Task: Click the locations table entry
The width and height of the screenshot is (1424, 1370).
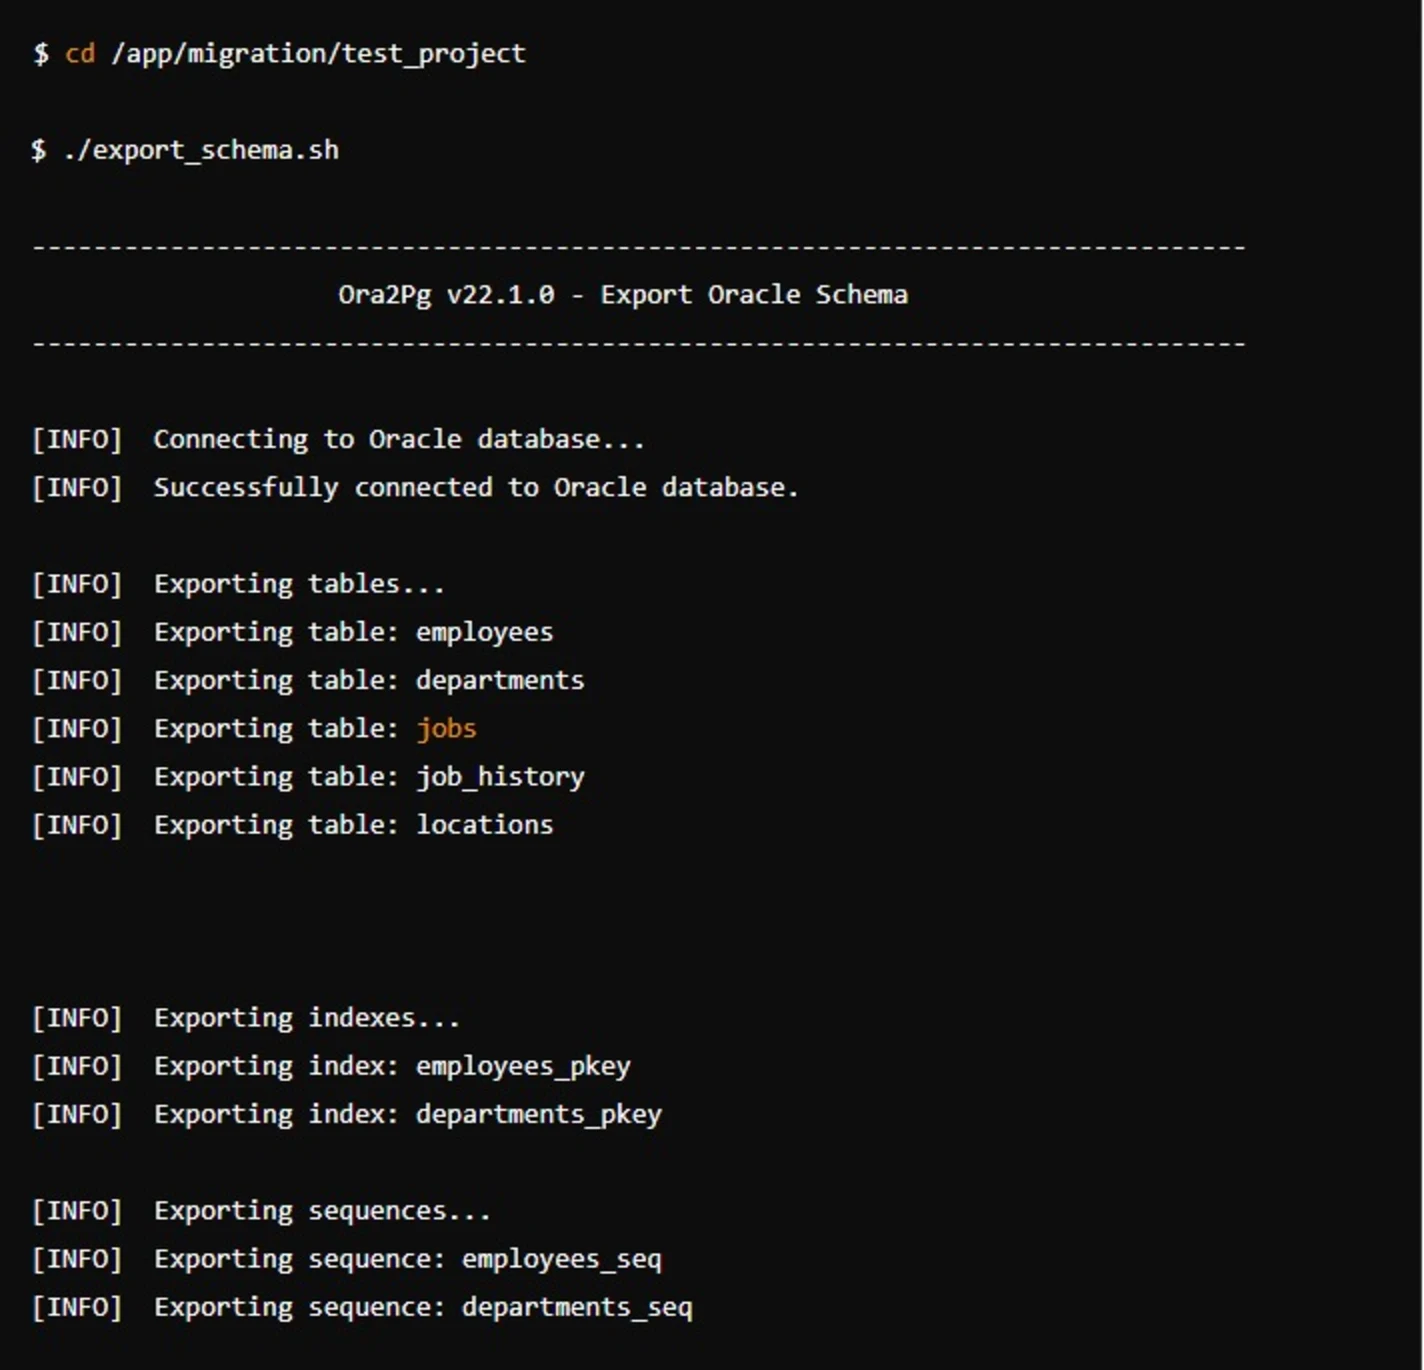Action: (x=484, y=824)
